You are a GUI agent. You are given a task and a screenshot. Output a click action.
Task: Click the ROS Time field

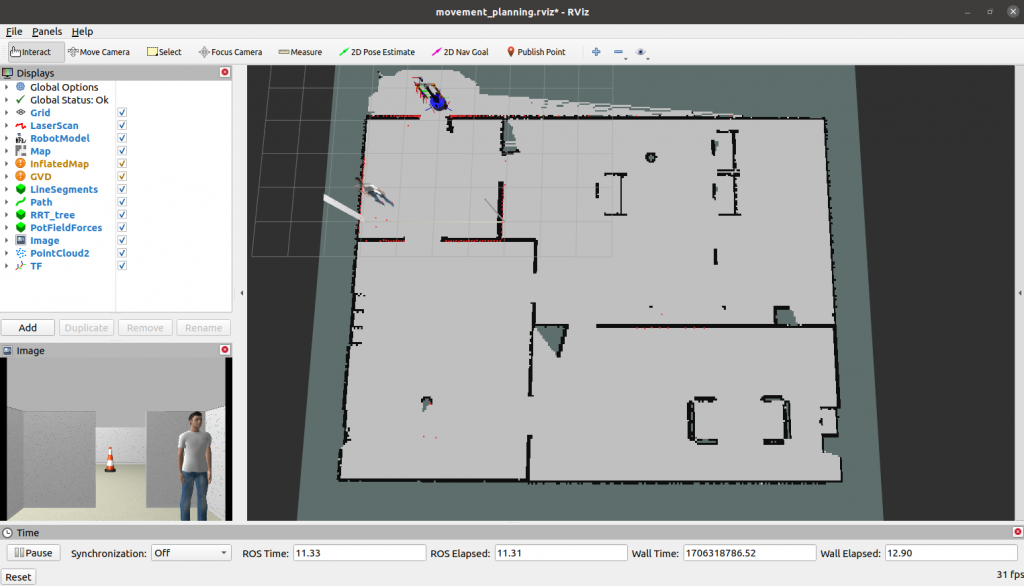[x=359, y=553]
